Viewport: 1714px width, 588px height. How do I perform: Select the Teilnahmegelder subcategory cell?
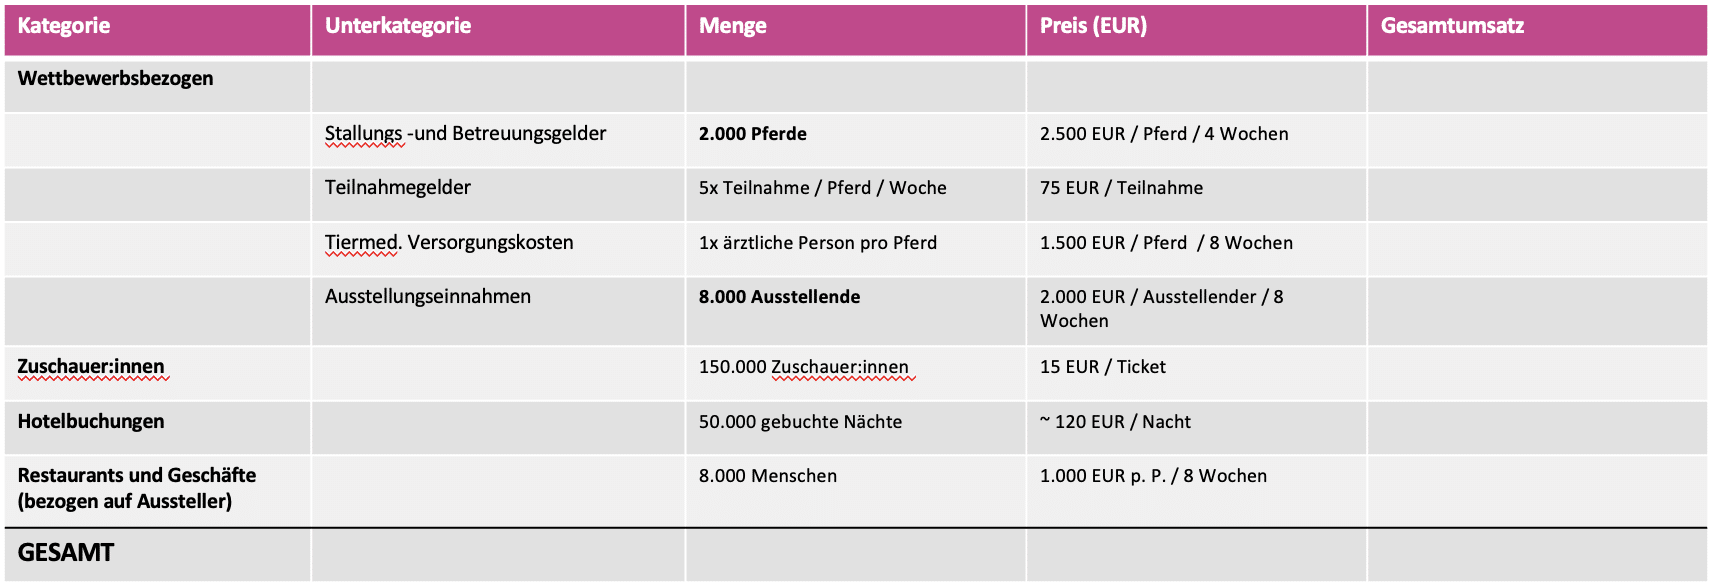[498, 194]
